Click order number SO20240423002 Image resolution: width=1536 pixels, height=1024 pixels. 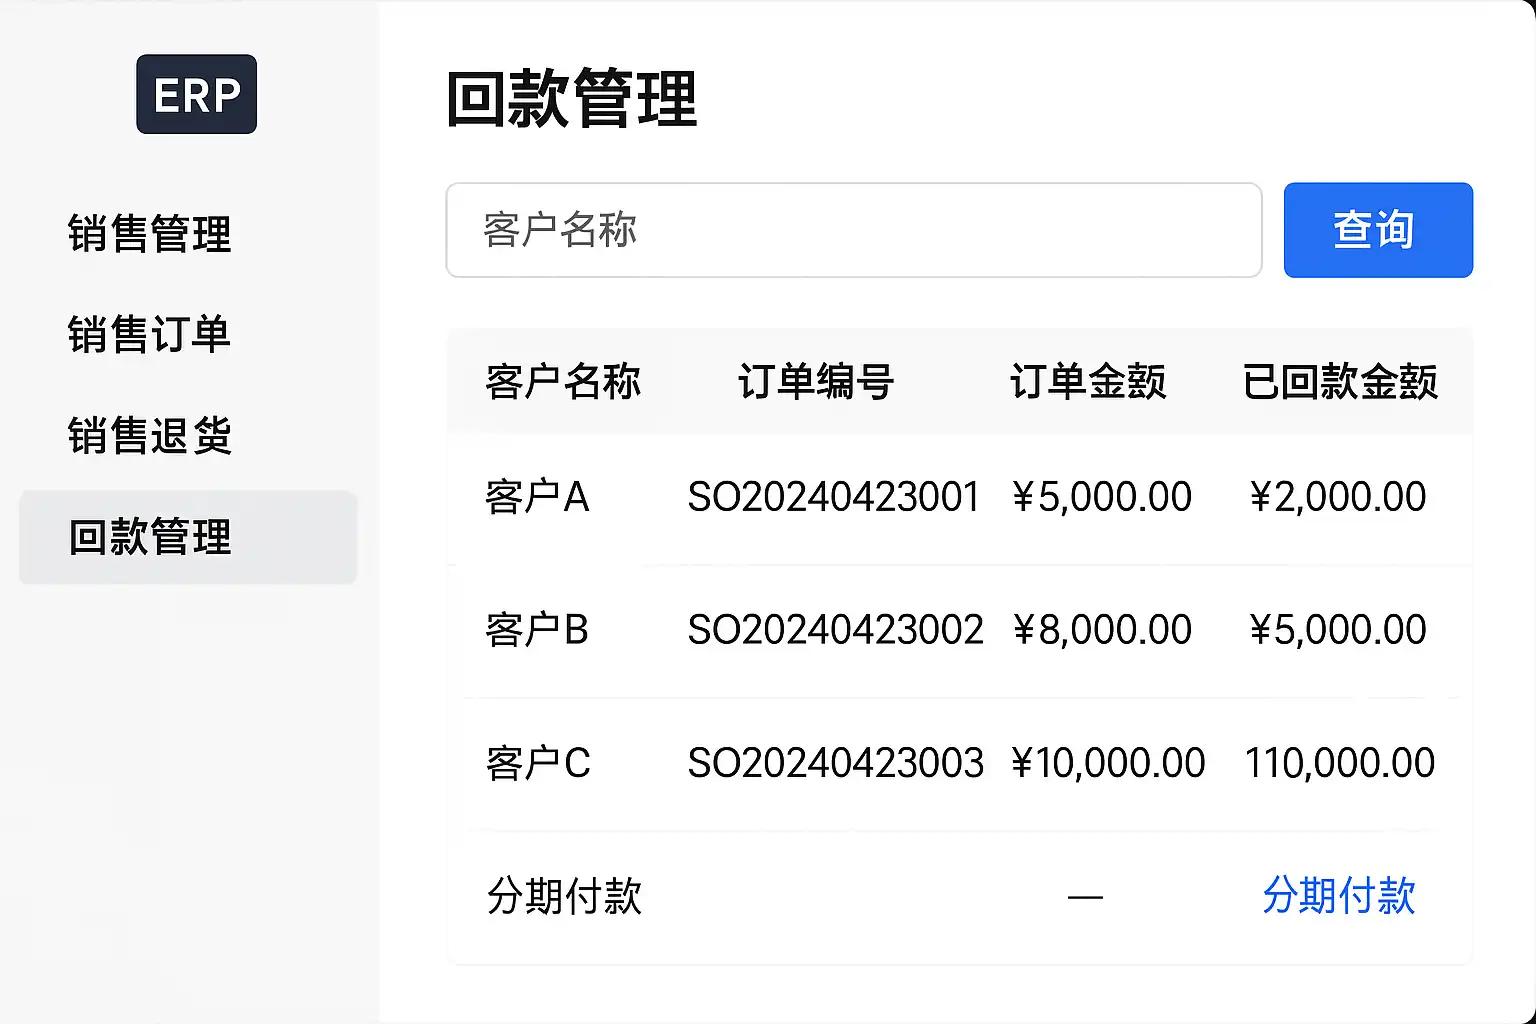click(x=835, y=630)
